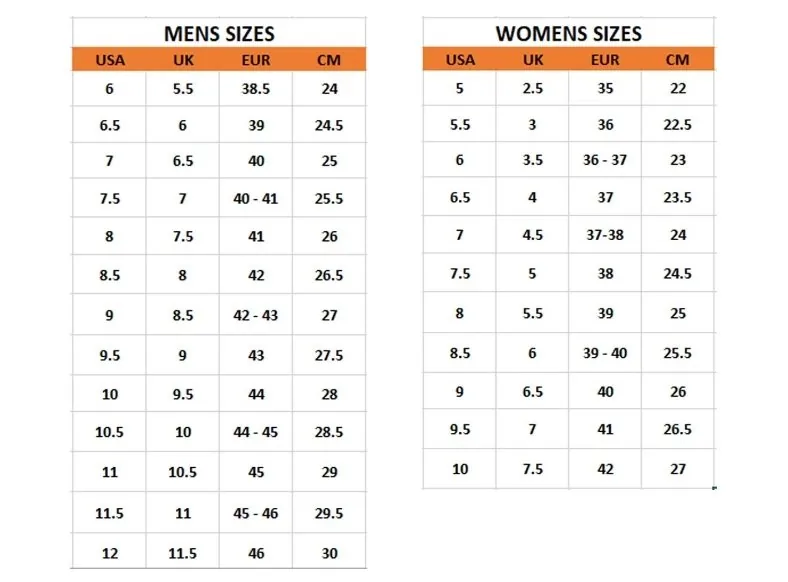Select mens EUR cell 45 - 46
Image resolution: width=788 pixels, height=582 pixels.
[255, 513]
